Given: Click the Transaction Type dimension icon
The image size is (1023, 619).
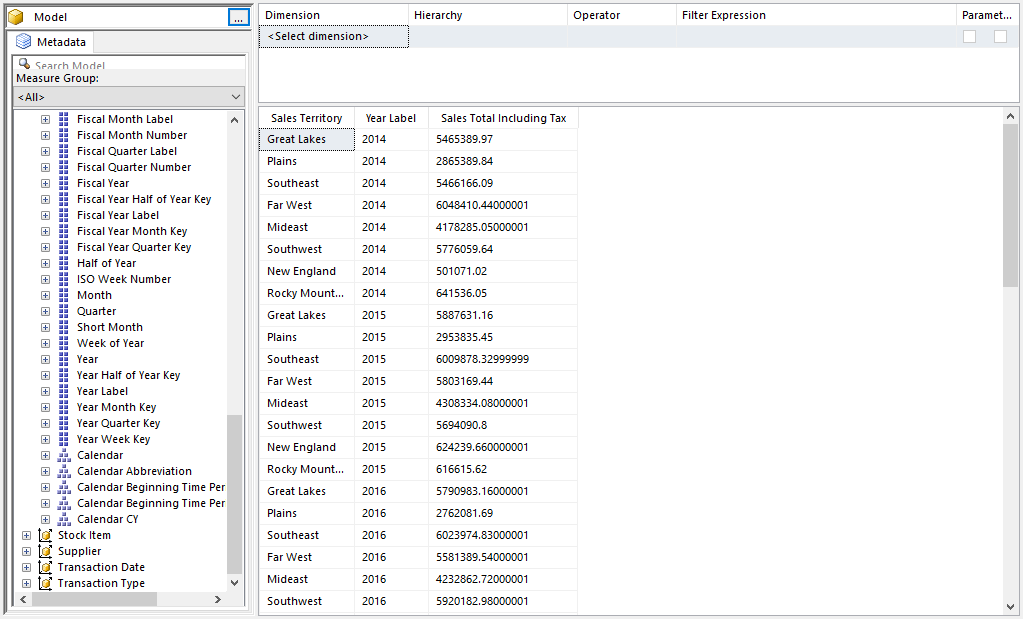Looking at the screenshot, I should pyautogui.click(x=45, y=583).
